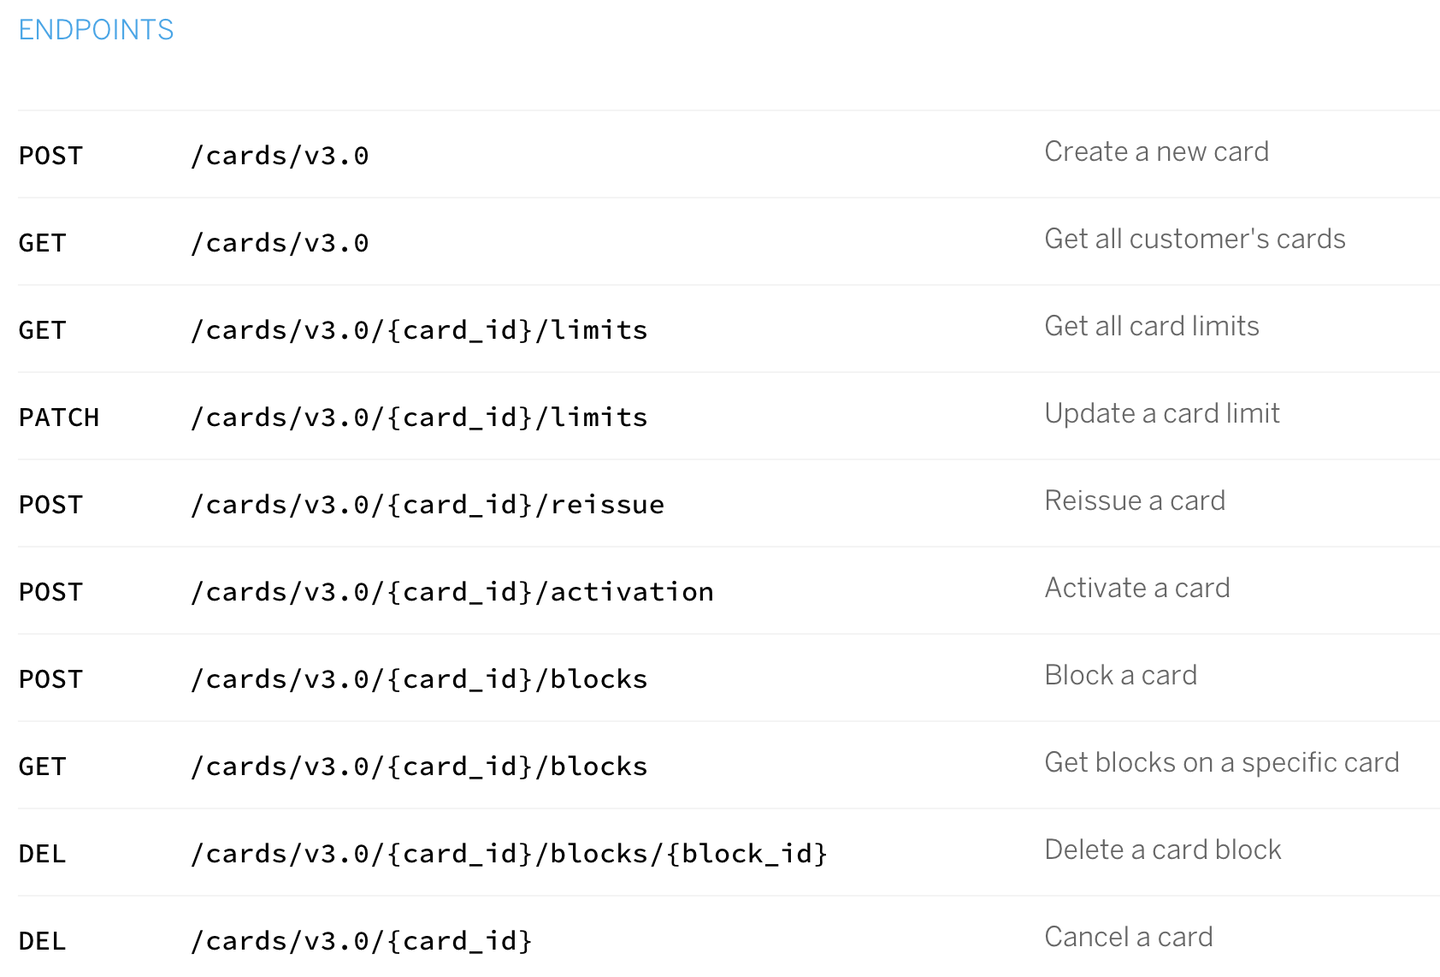Select 'Delete a card block' description

[1162, 850]
